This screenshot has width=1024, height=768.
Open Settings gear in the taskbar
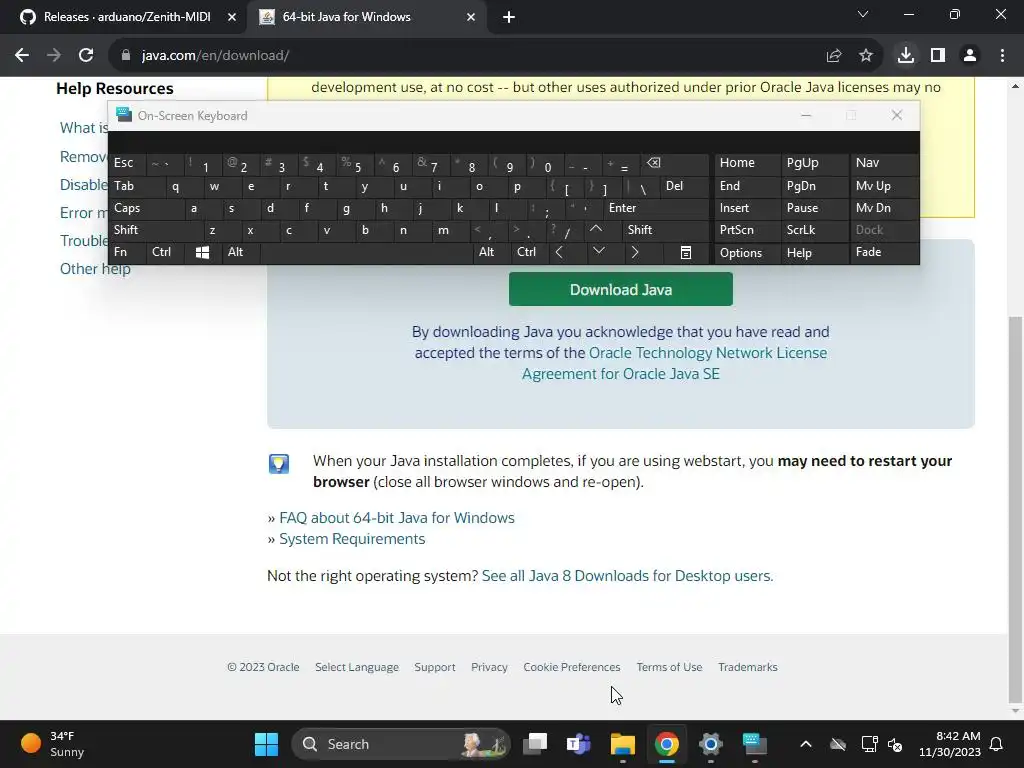(x=711, y=744)
